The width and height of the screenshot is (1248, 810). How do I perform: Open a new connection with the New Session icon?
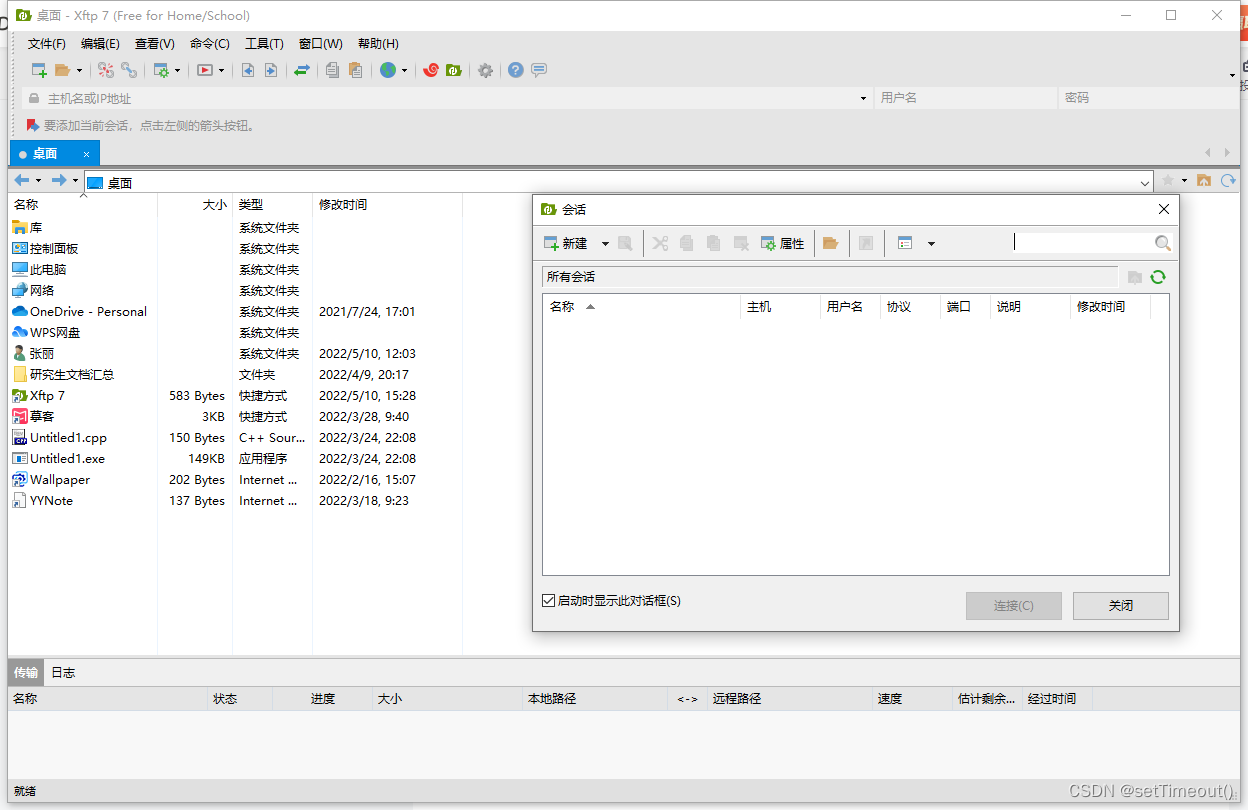[40, 70]
